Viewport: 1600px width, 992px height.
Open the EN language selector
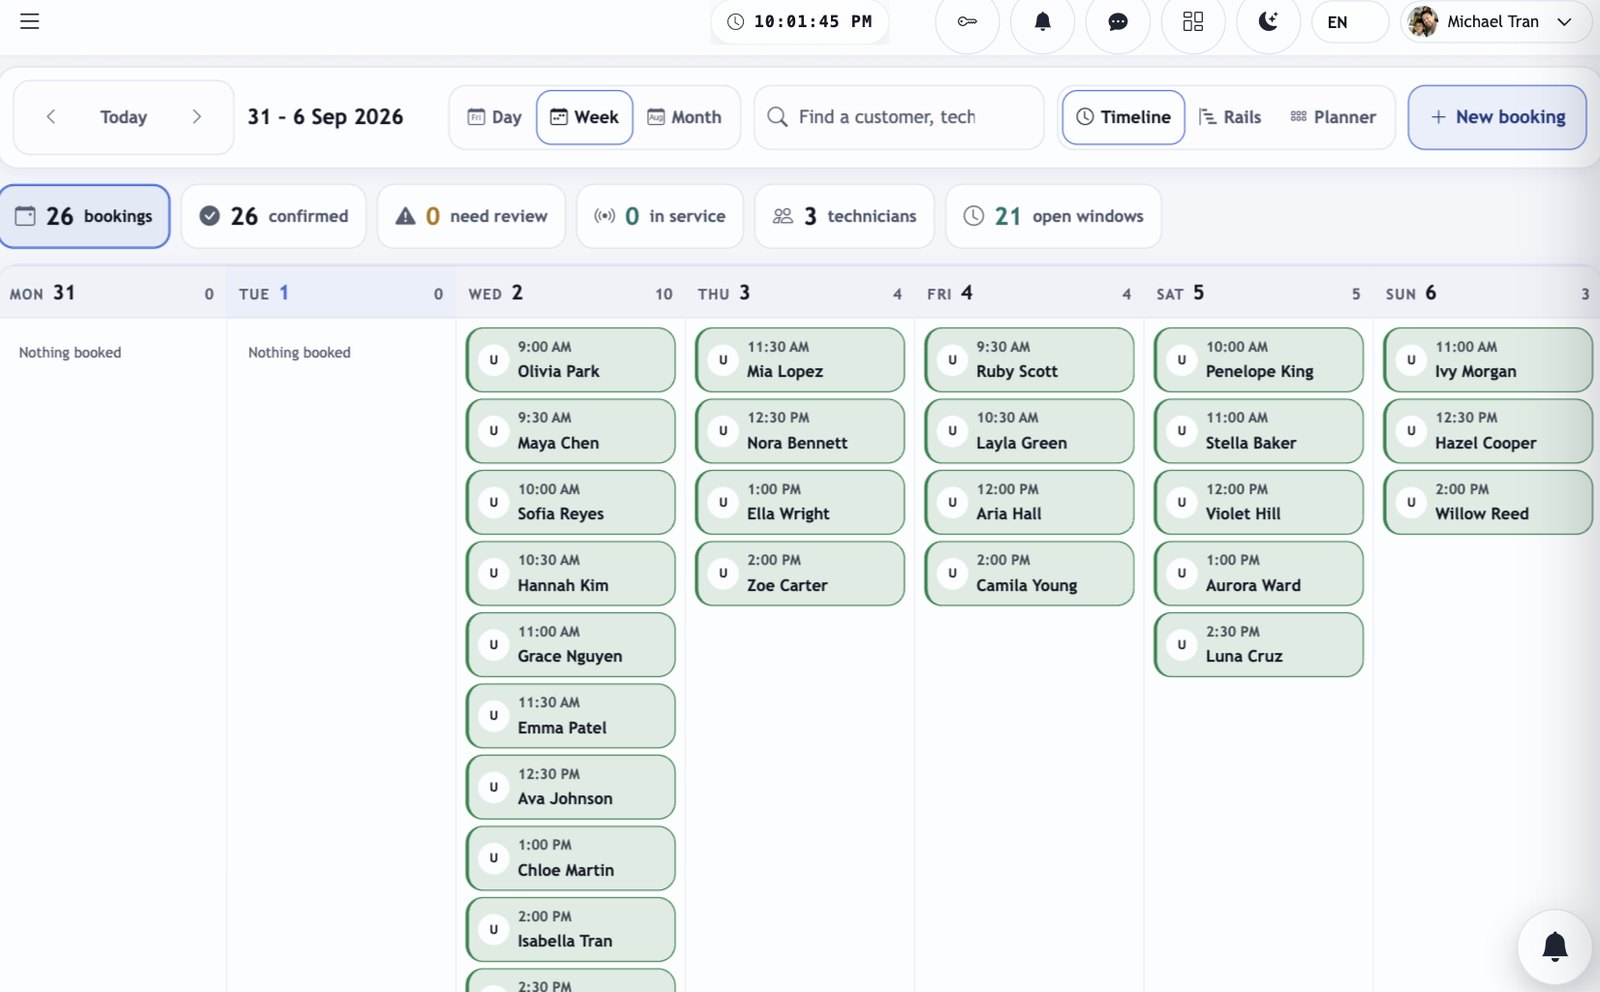(1349, 22)
